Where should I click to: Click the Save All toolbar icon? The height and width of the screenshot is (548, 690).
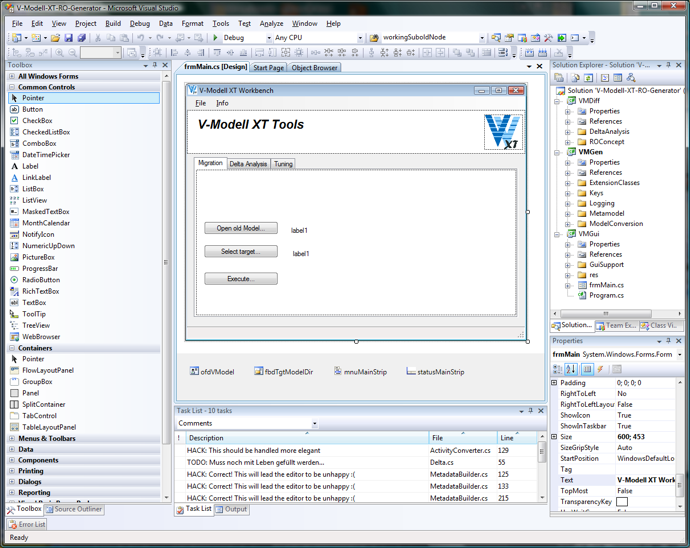coord(82,38)
